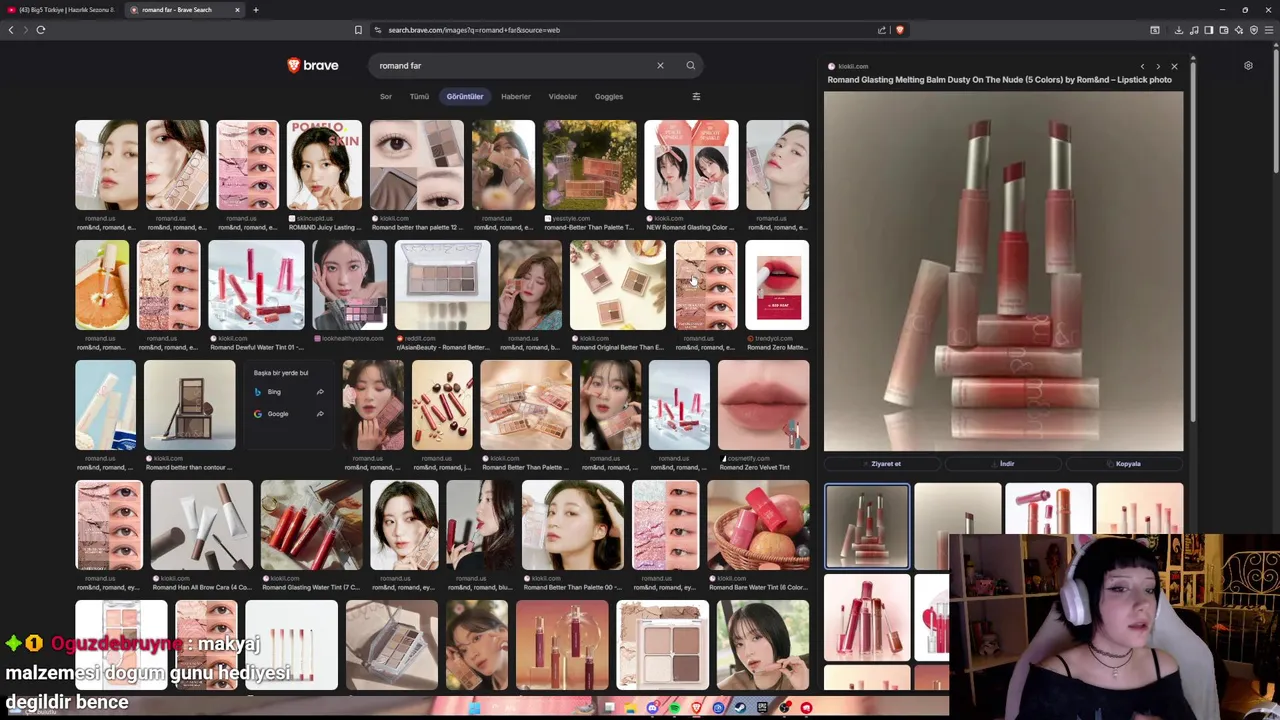Open a new browser tab
The width and height of the screenshot is (1280, 720).
255,10
